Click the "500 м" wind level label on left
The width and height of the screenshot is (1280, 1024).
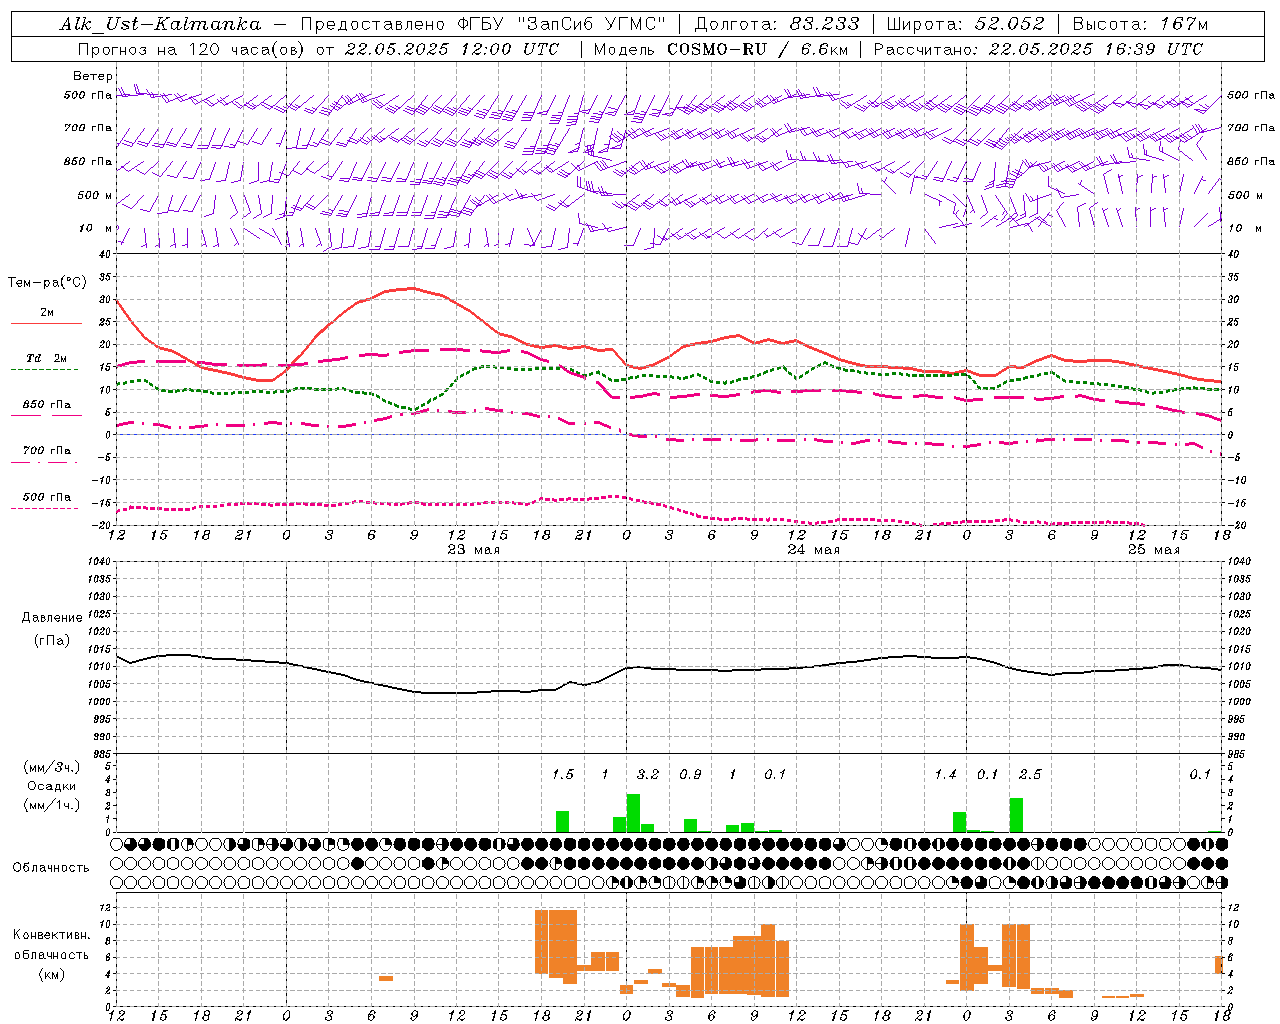tap(95, 195)
